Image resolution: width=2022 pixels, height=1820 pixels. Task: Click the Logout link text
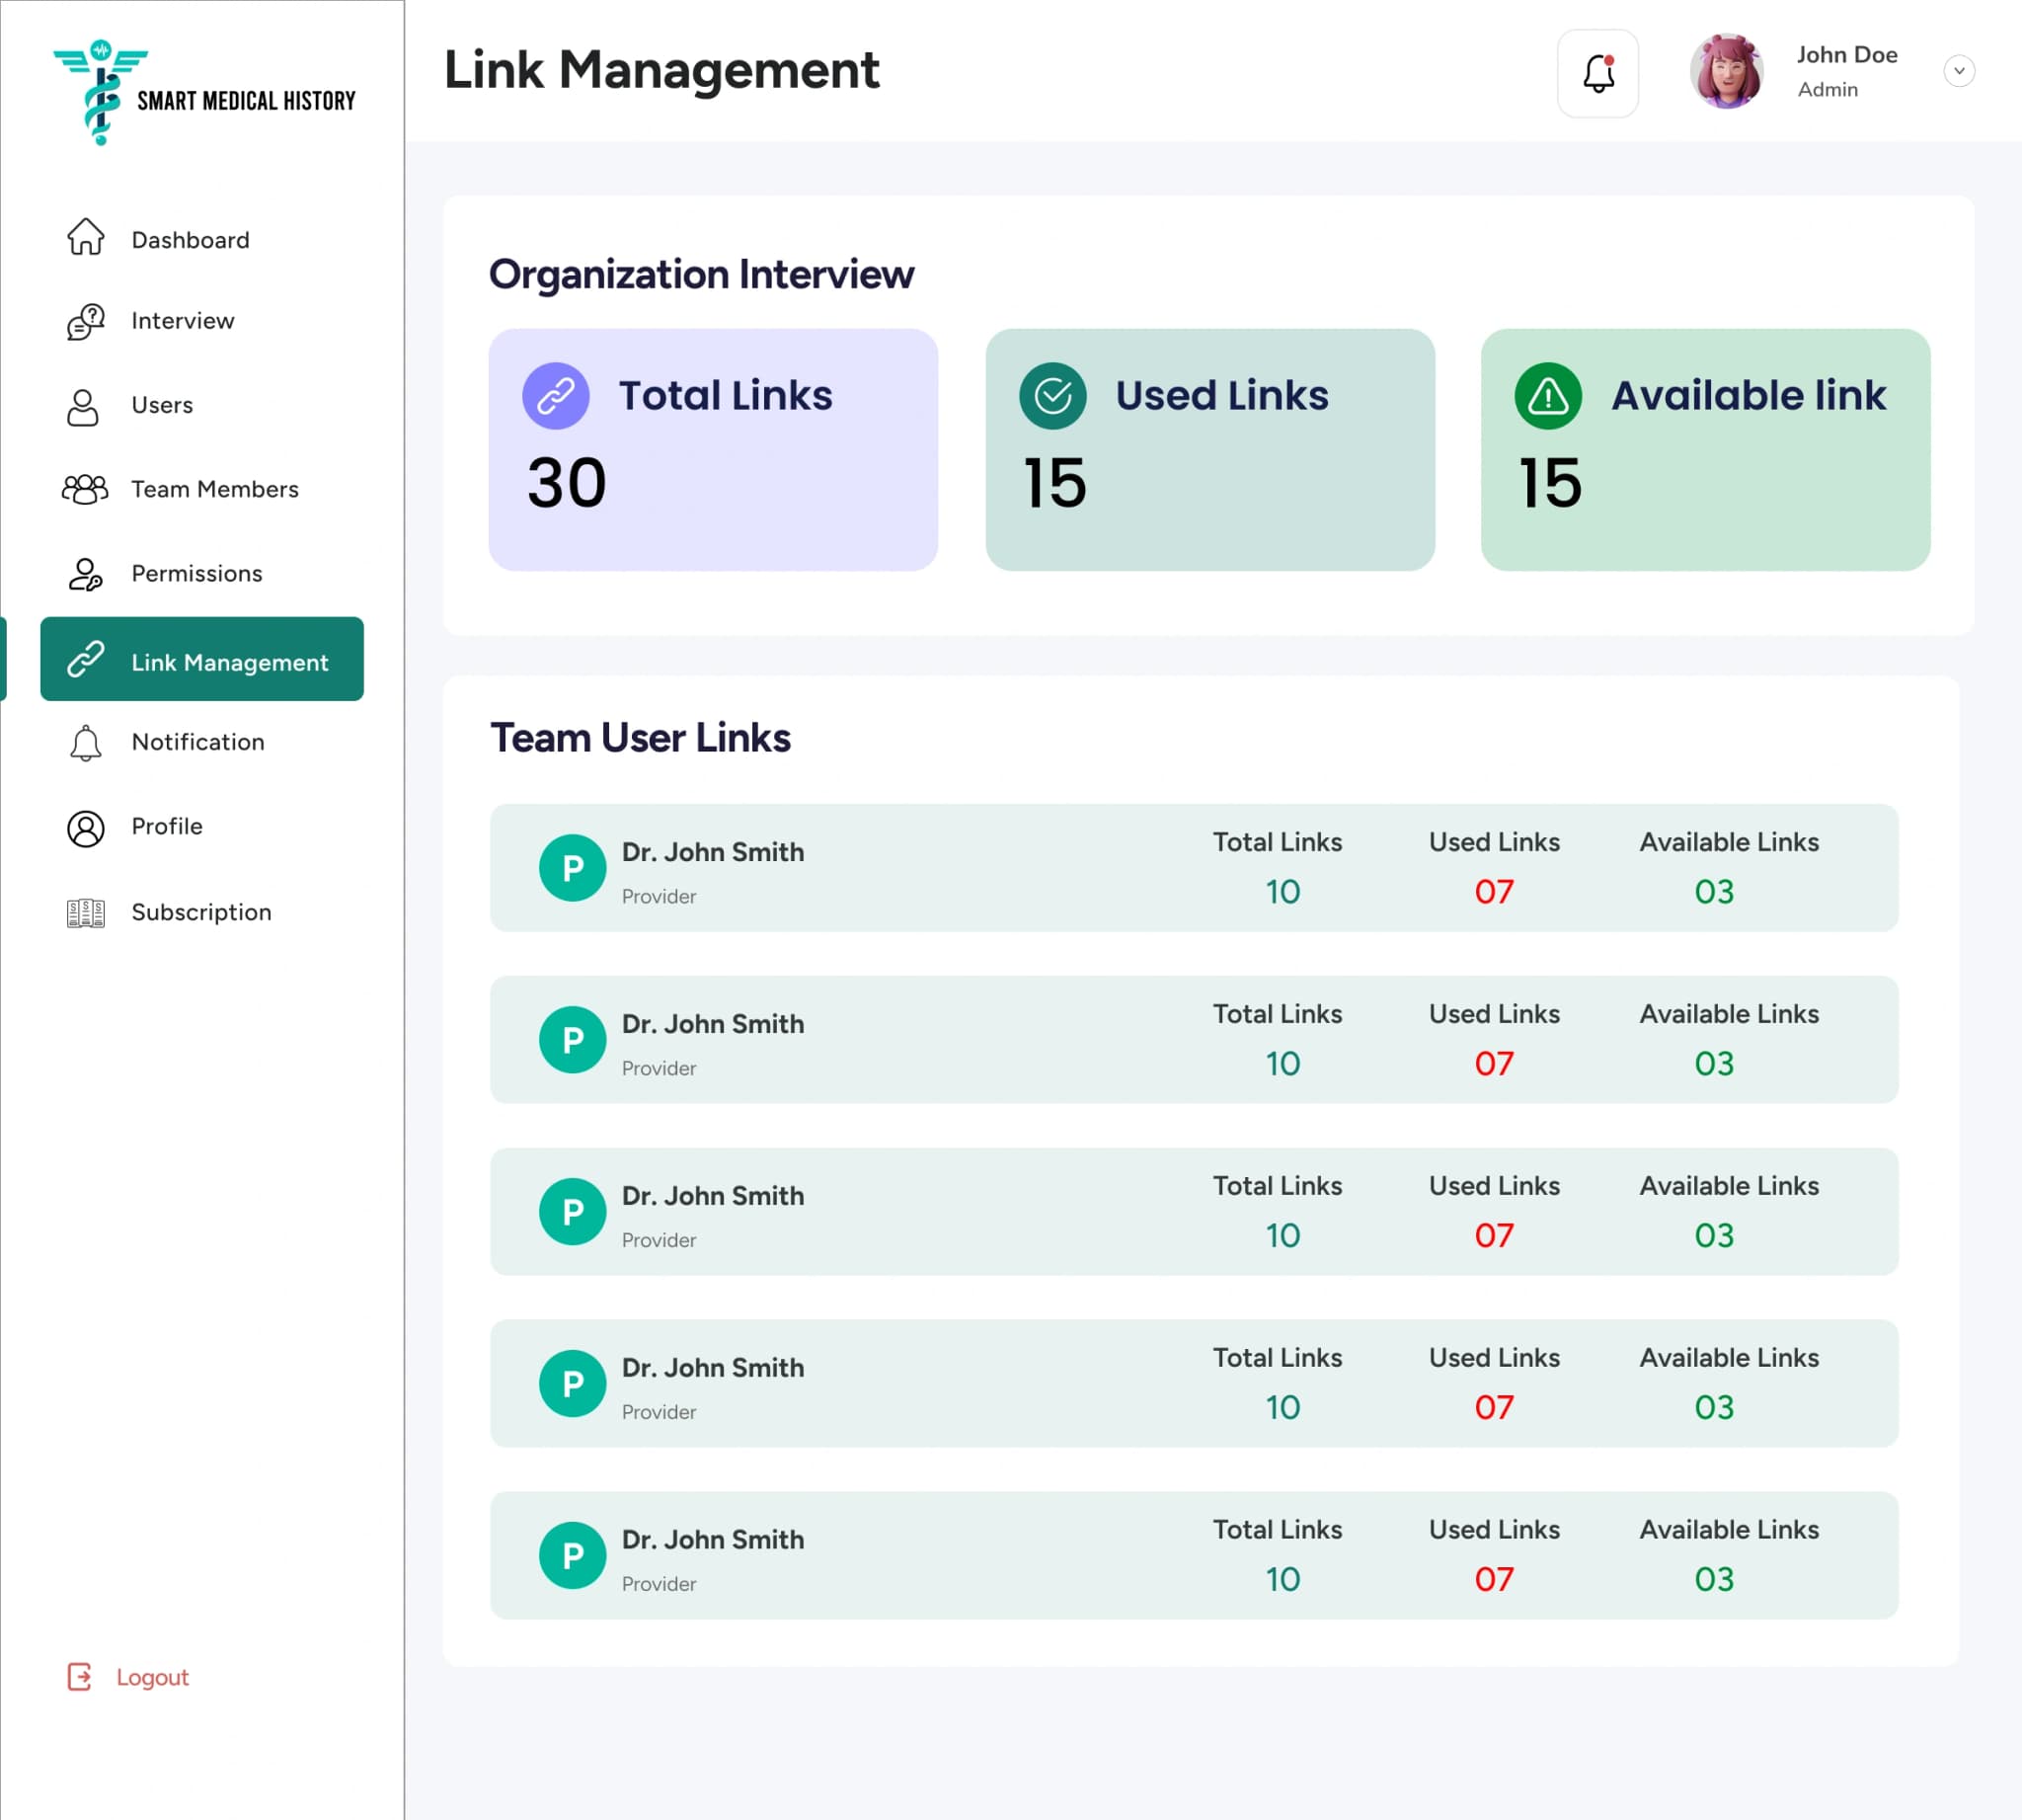(x=152, y=1677)
